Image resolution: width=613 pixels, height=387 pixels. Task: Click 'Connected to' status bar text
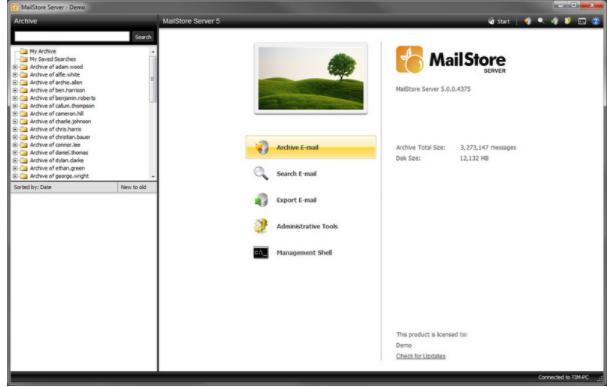(x=563, y=377)
